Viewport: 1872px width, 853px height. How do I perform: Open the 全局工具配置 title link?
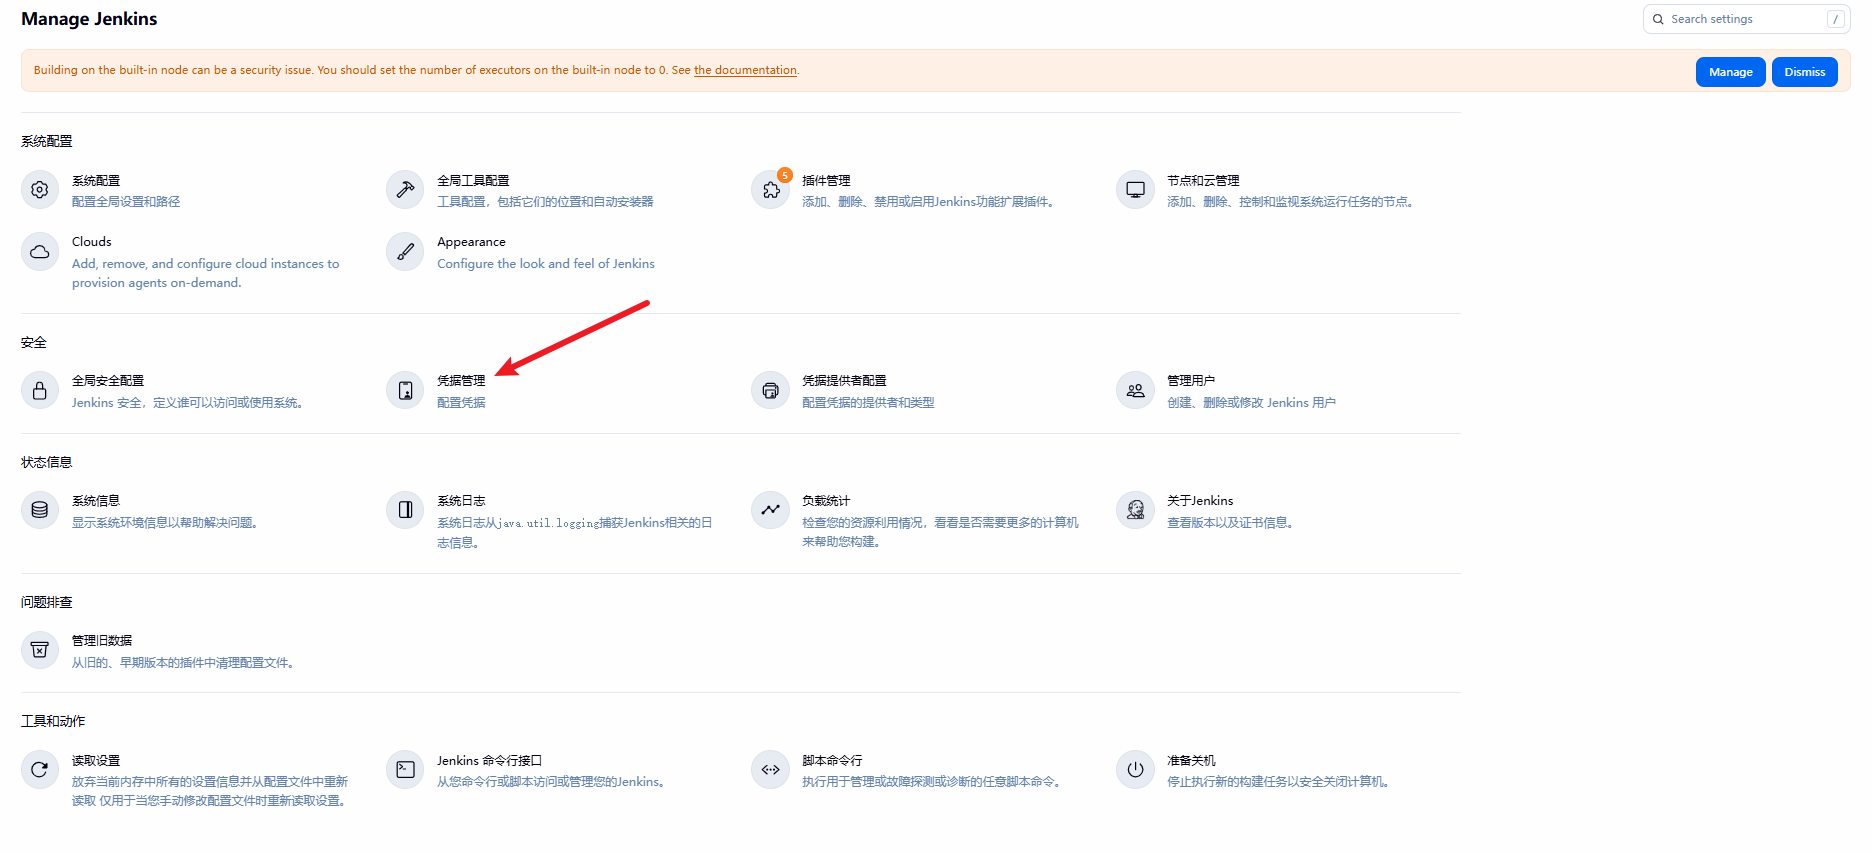coord(473,181)
